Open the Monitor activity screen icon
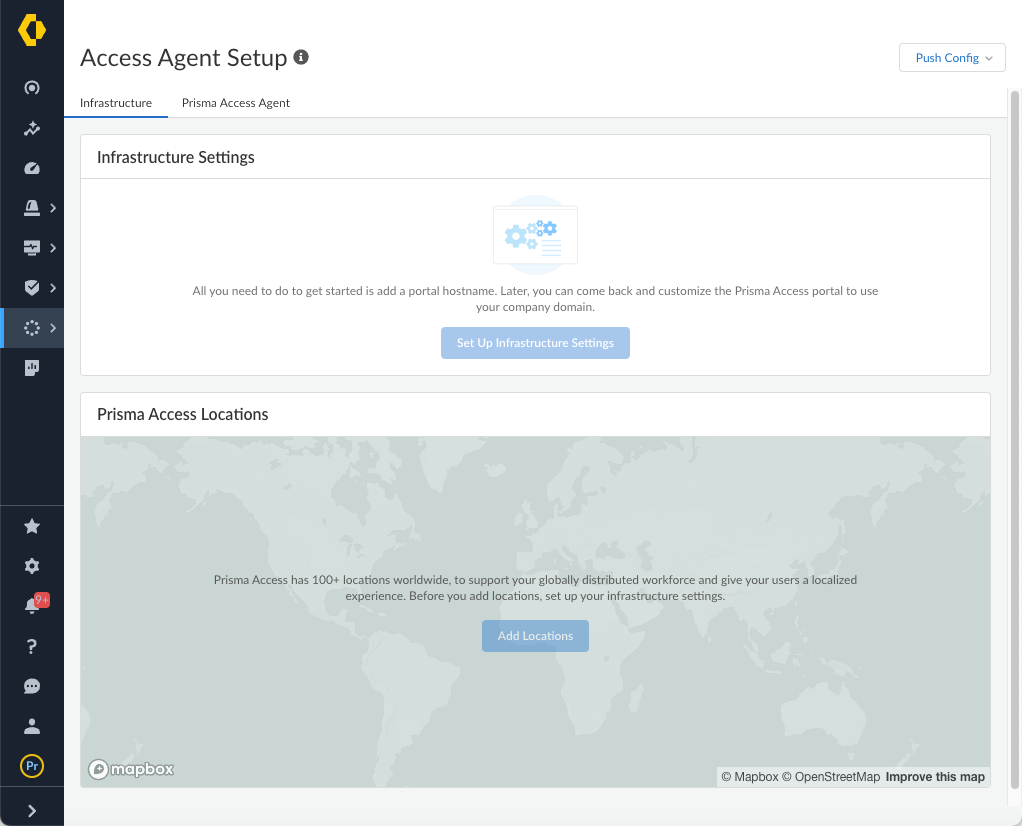 pos(31,248)
